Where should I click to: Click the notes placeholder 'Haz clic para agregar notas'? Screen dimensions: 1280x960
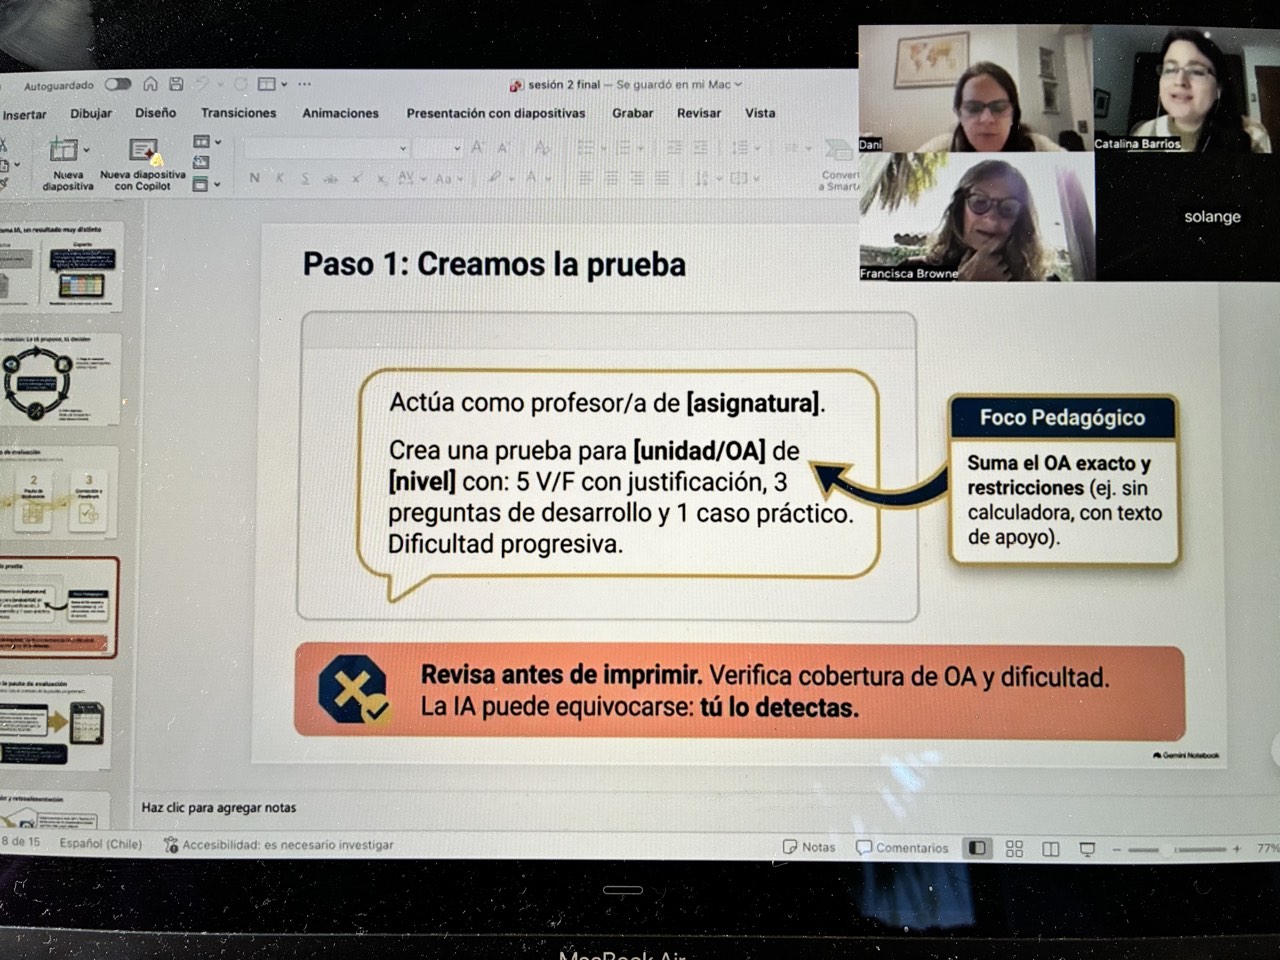coord(219,807)
